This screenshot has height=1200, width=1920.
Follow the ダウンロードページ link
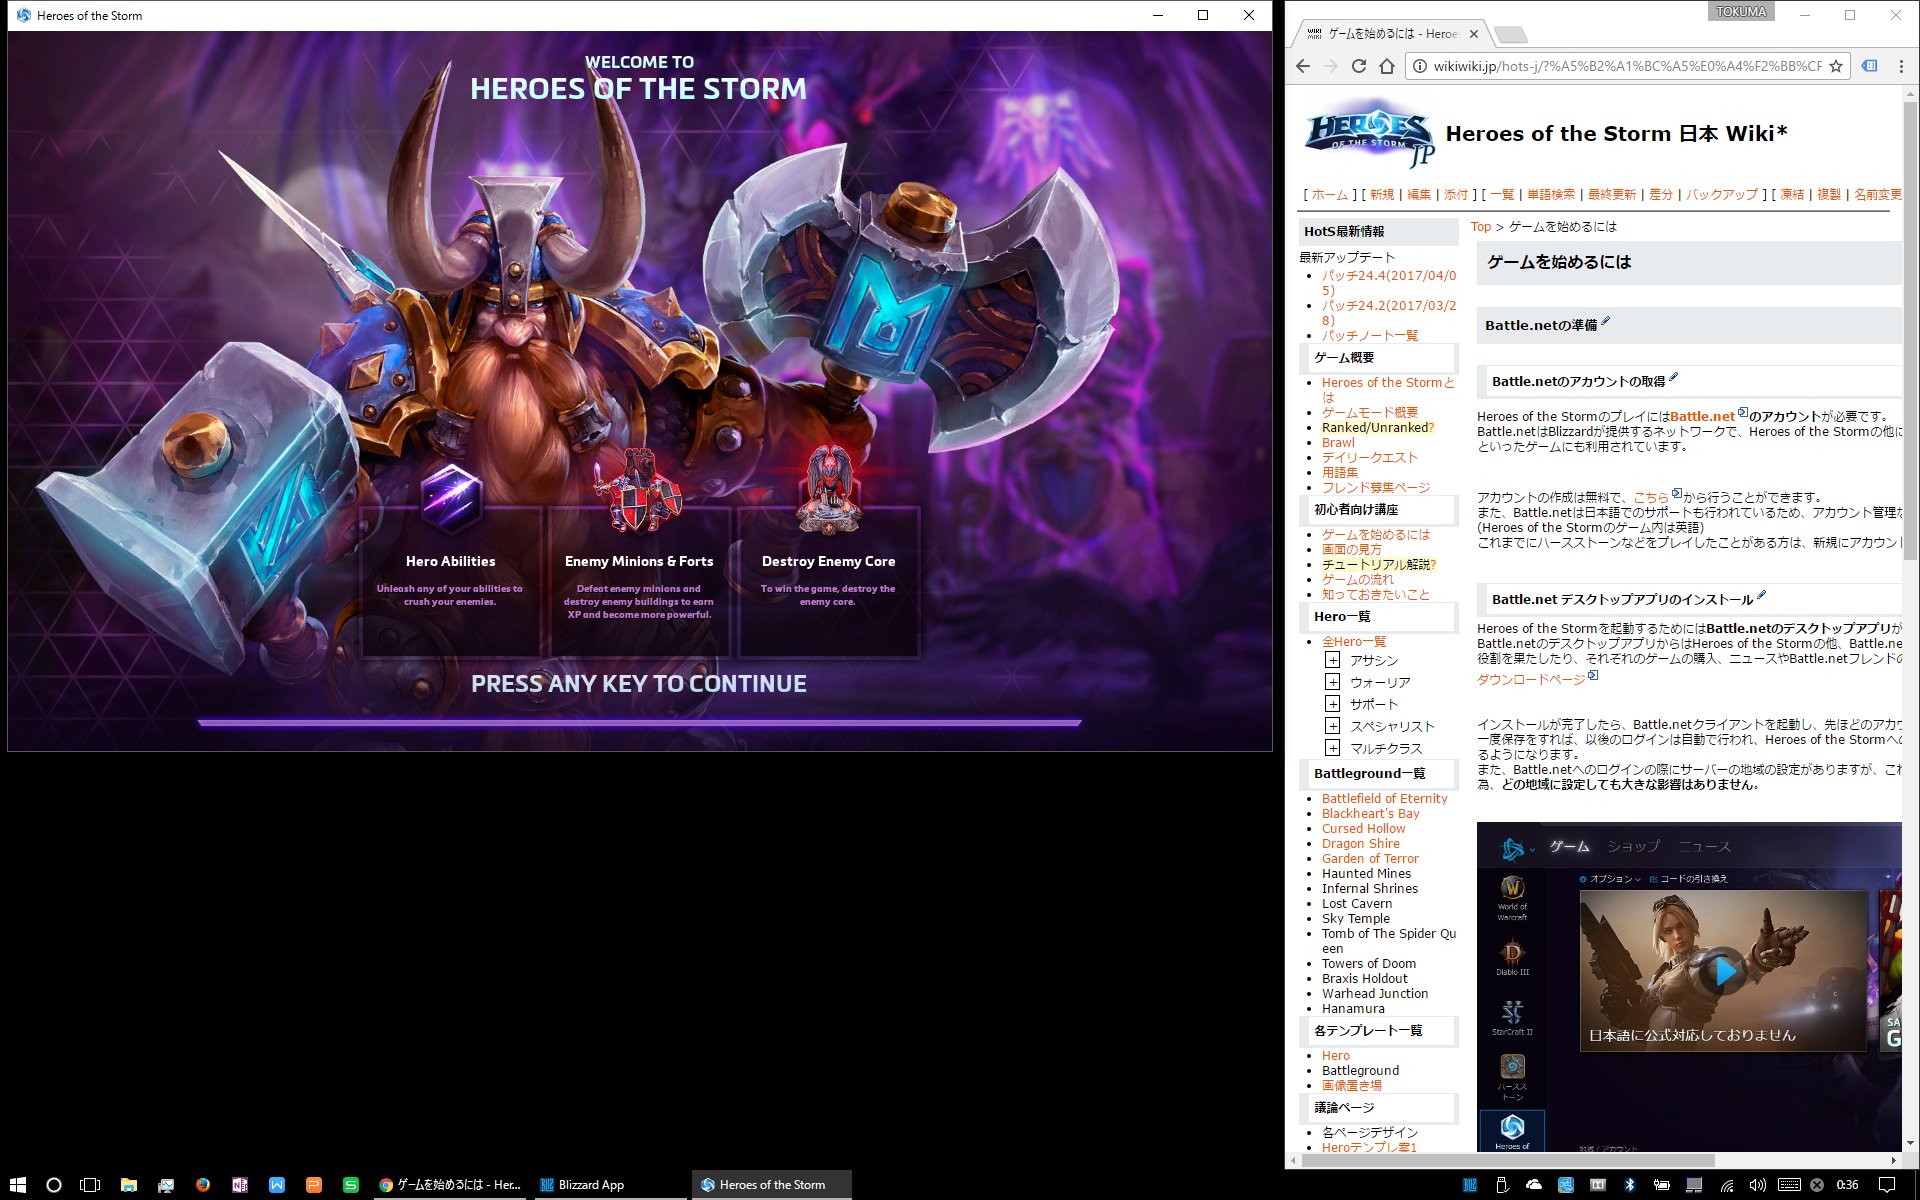tap(1530, 679)
